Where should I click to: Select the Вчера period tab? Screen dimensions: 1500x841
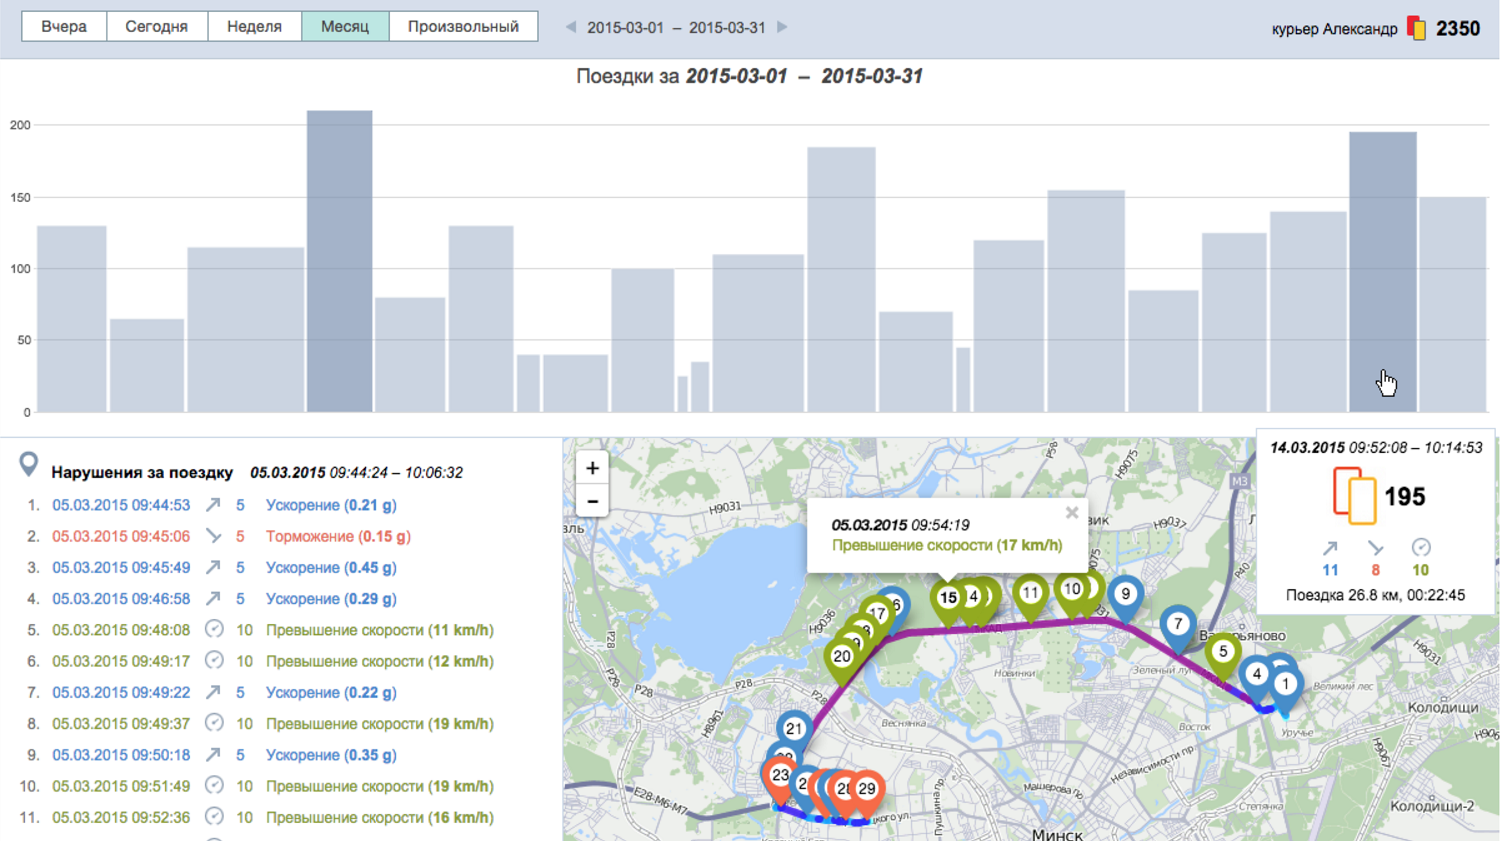point(64,27)
